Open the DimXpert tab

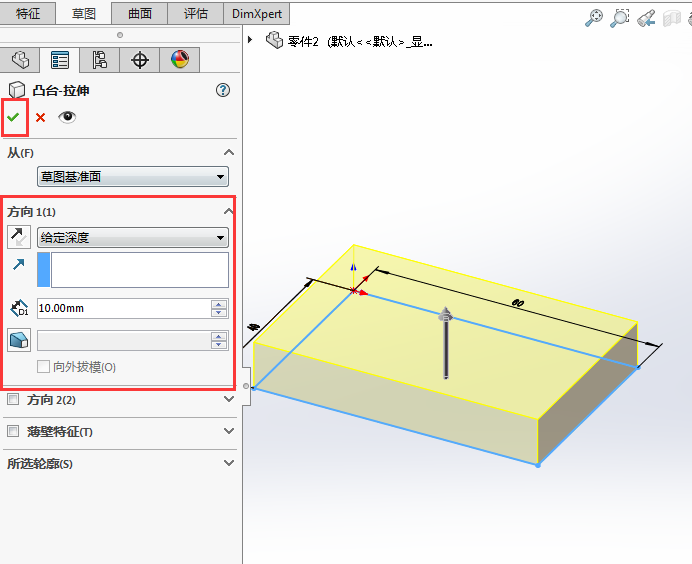pos(257,13)
